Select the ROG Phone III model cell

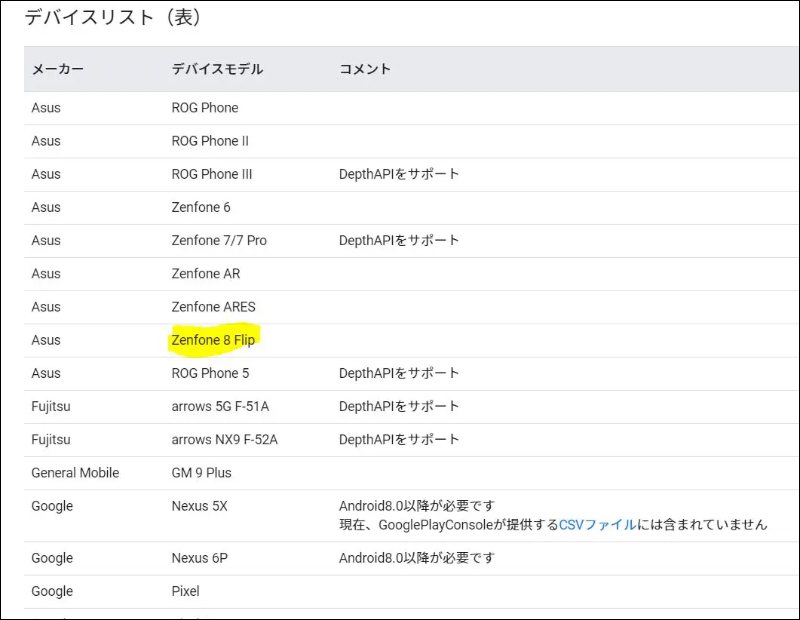[x=212, y=174]
